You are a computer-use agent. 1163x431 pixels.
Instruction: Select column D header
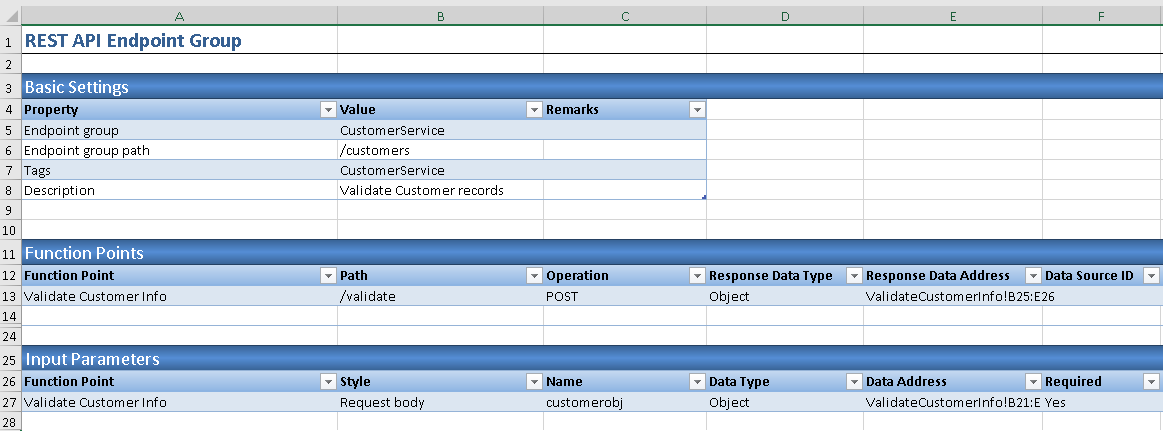(784, 16)
